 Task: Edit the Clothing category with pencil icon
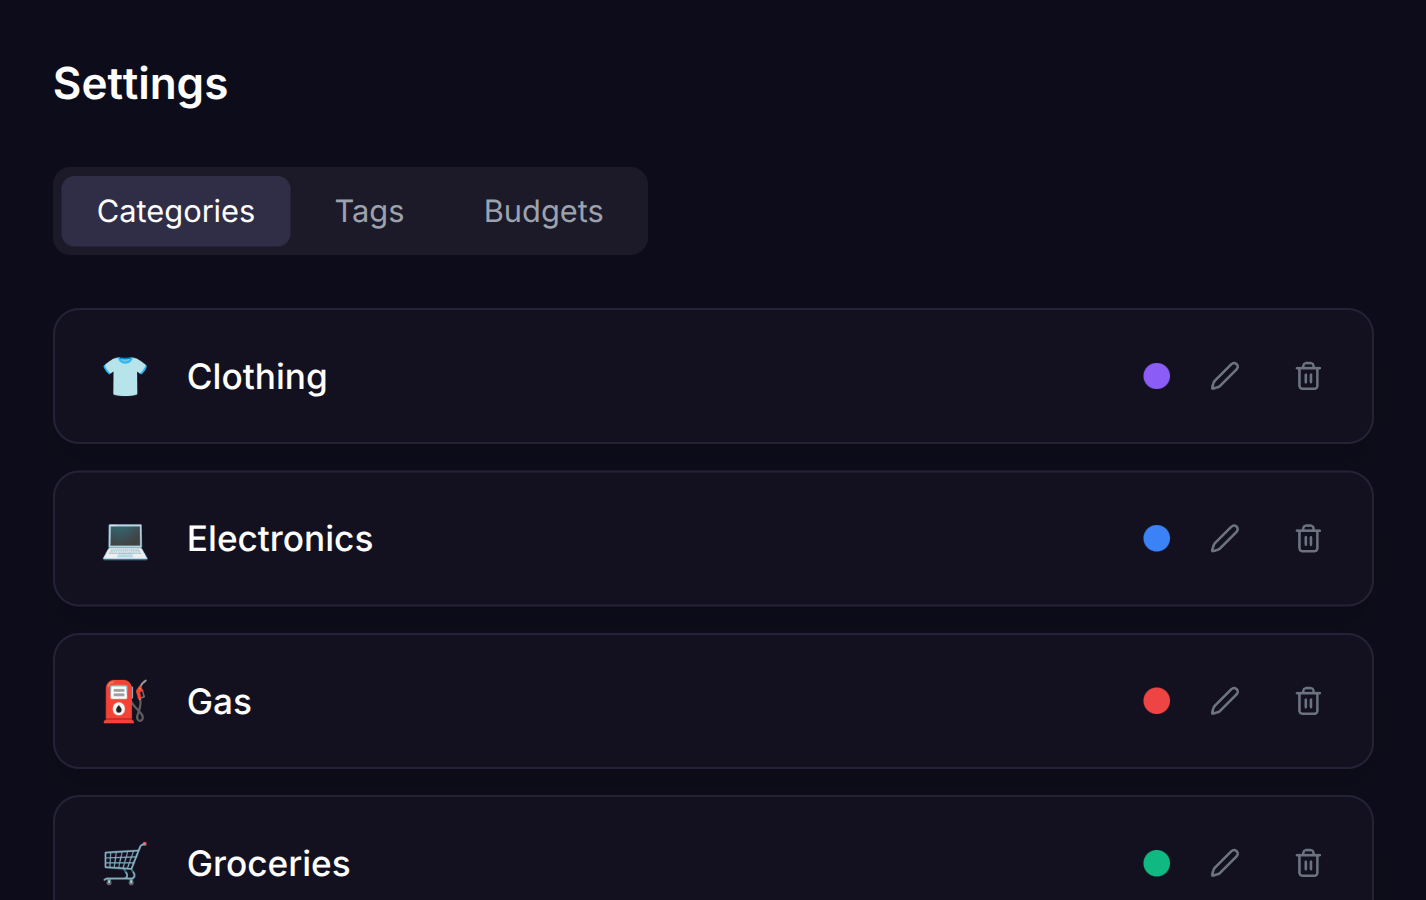click(1225, 376)
